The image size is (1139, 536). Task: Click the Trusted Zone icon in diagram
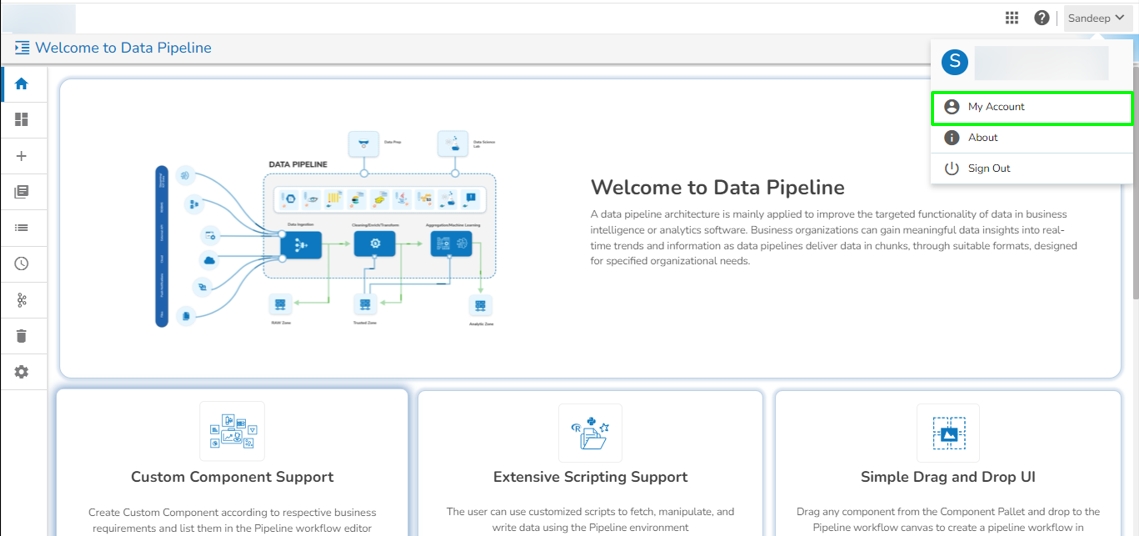365,304
